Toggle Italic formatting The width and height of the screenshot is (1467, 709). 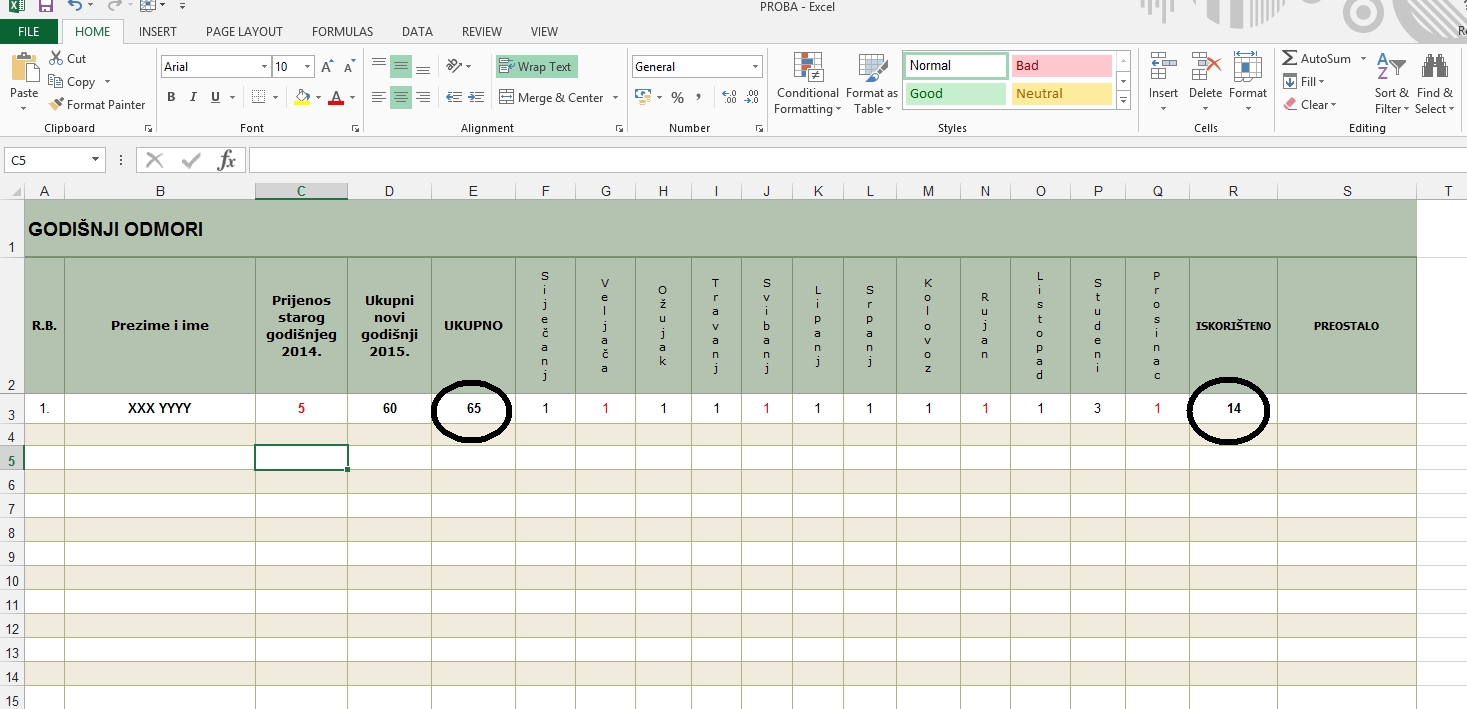pos(193,97)
